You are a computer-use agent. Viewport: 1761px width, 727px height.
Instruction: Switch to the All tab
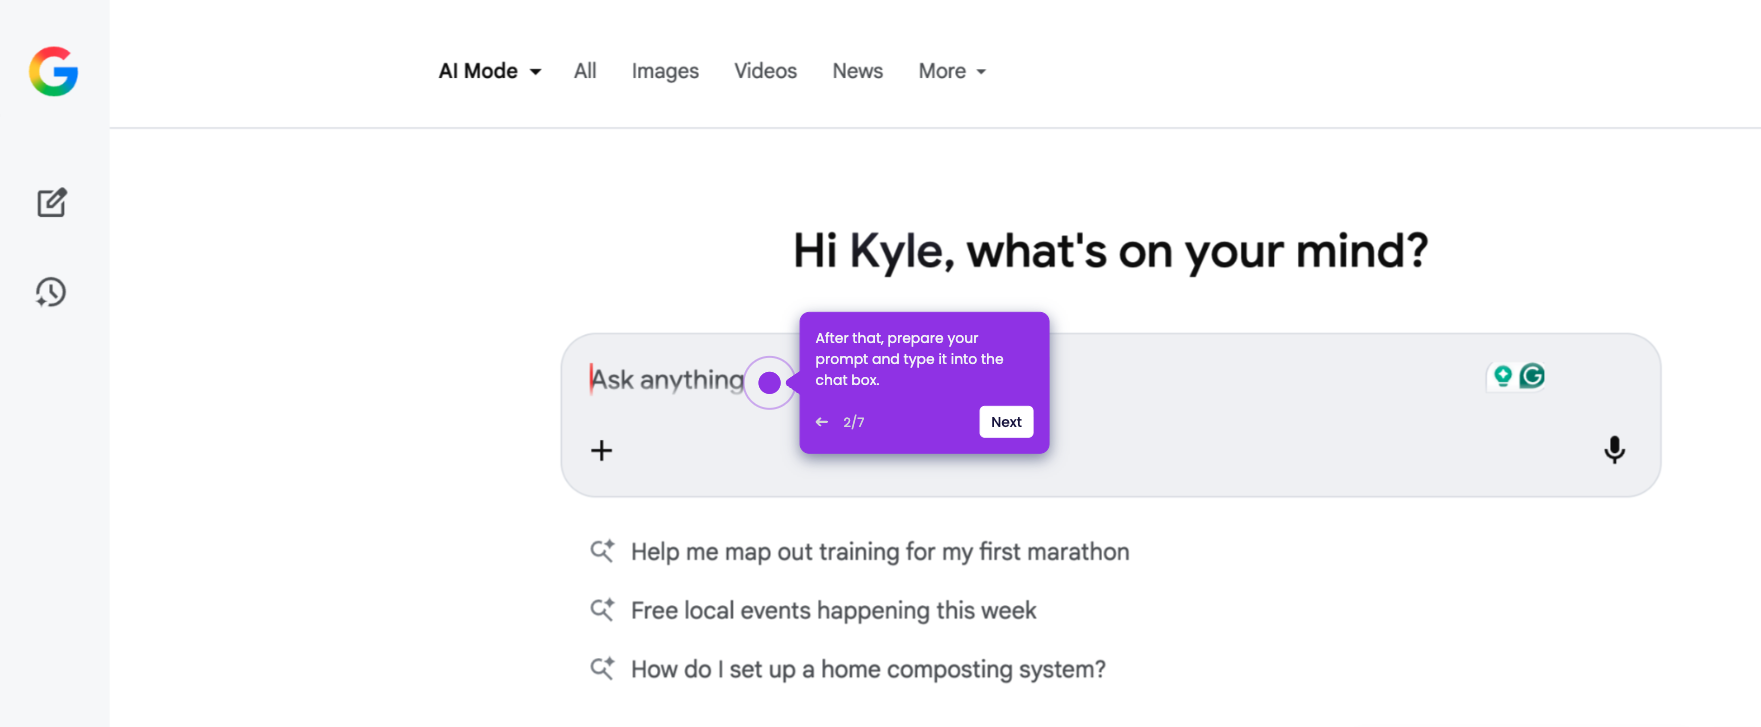point(585,71)
